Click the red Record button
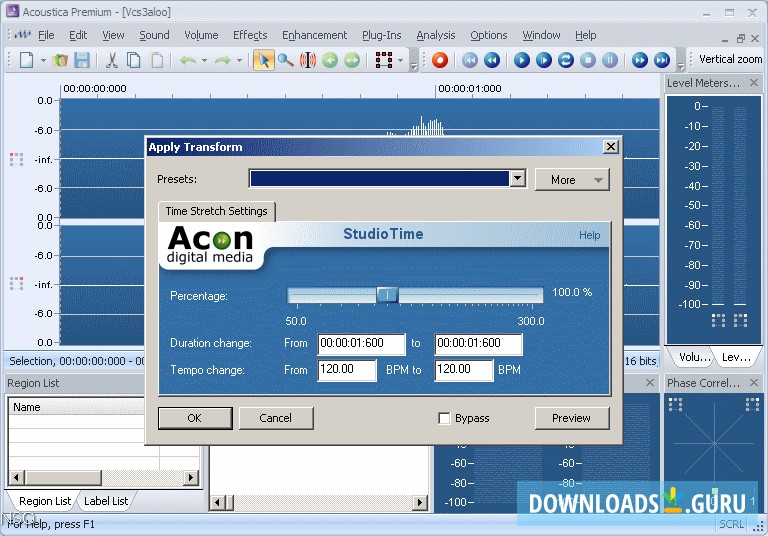 coord(440,60)
